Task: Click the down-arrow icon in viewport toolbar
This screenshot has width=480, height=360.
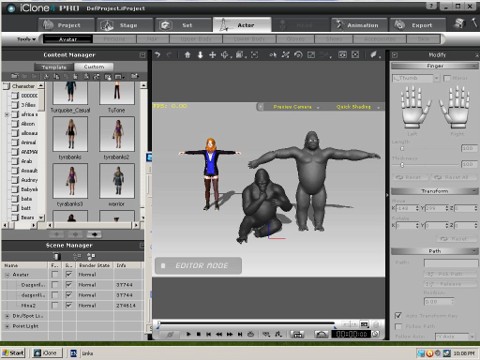Action: click(x=200, y=55)
